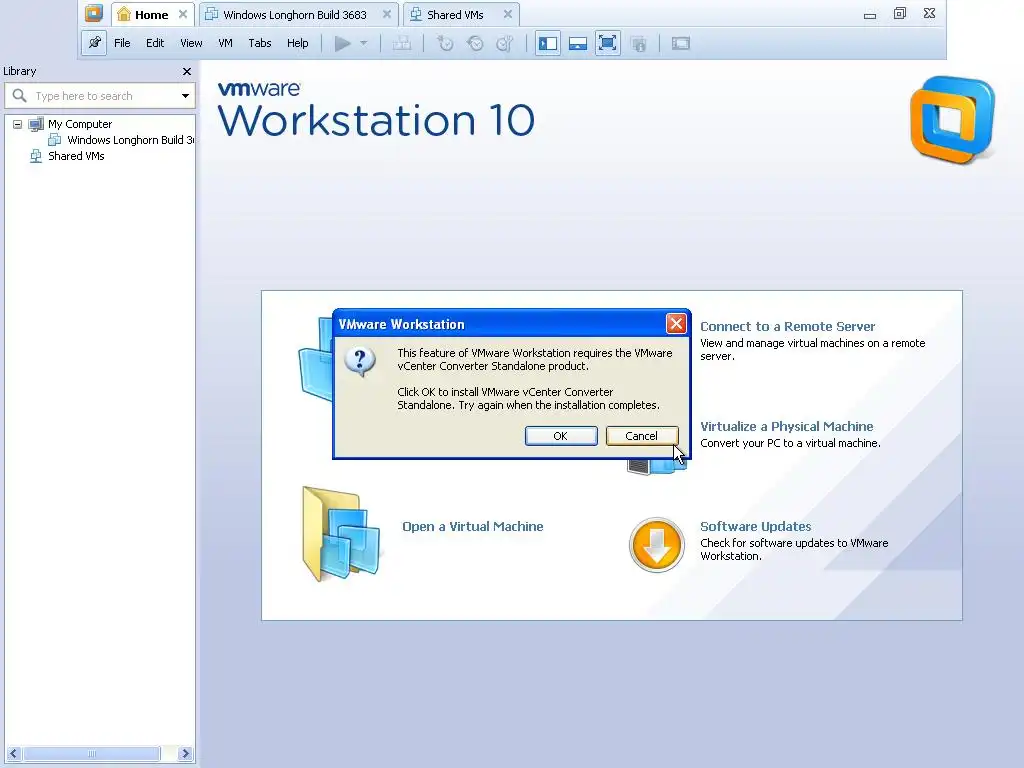Click the library horizontal scrollbar thumb
The image size is (1024, 768).
click(x=91, y=754)
